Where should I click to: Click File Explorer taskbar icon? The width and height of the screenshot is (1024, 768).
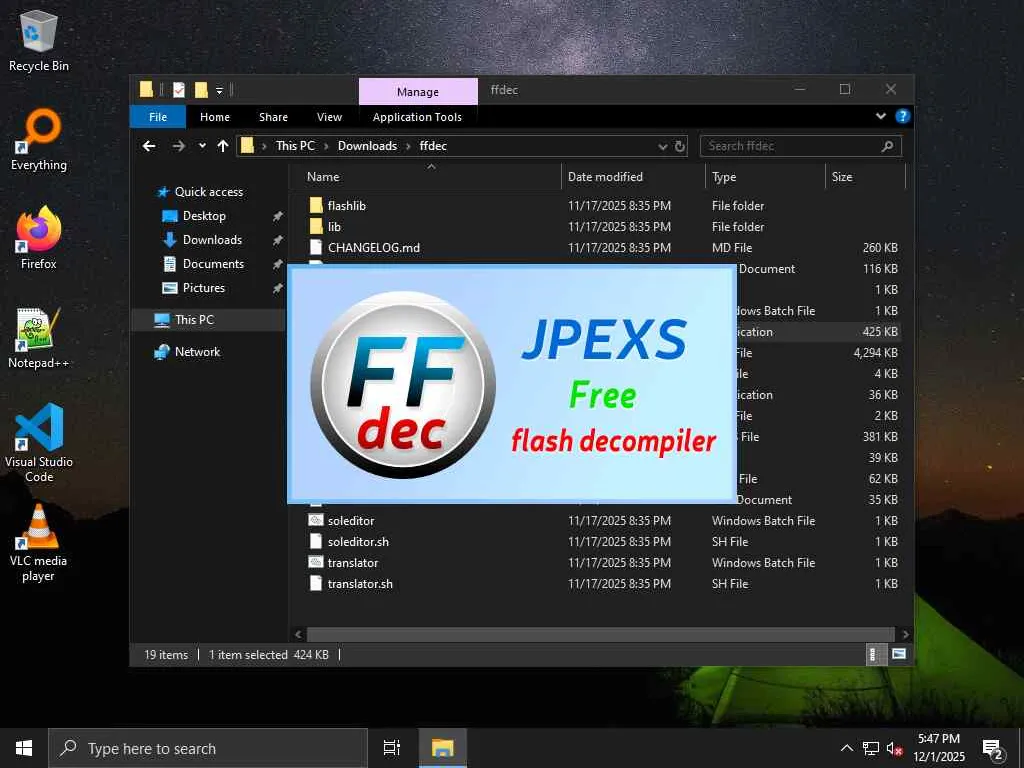(442, 748)
